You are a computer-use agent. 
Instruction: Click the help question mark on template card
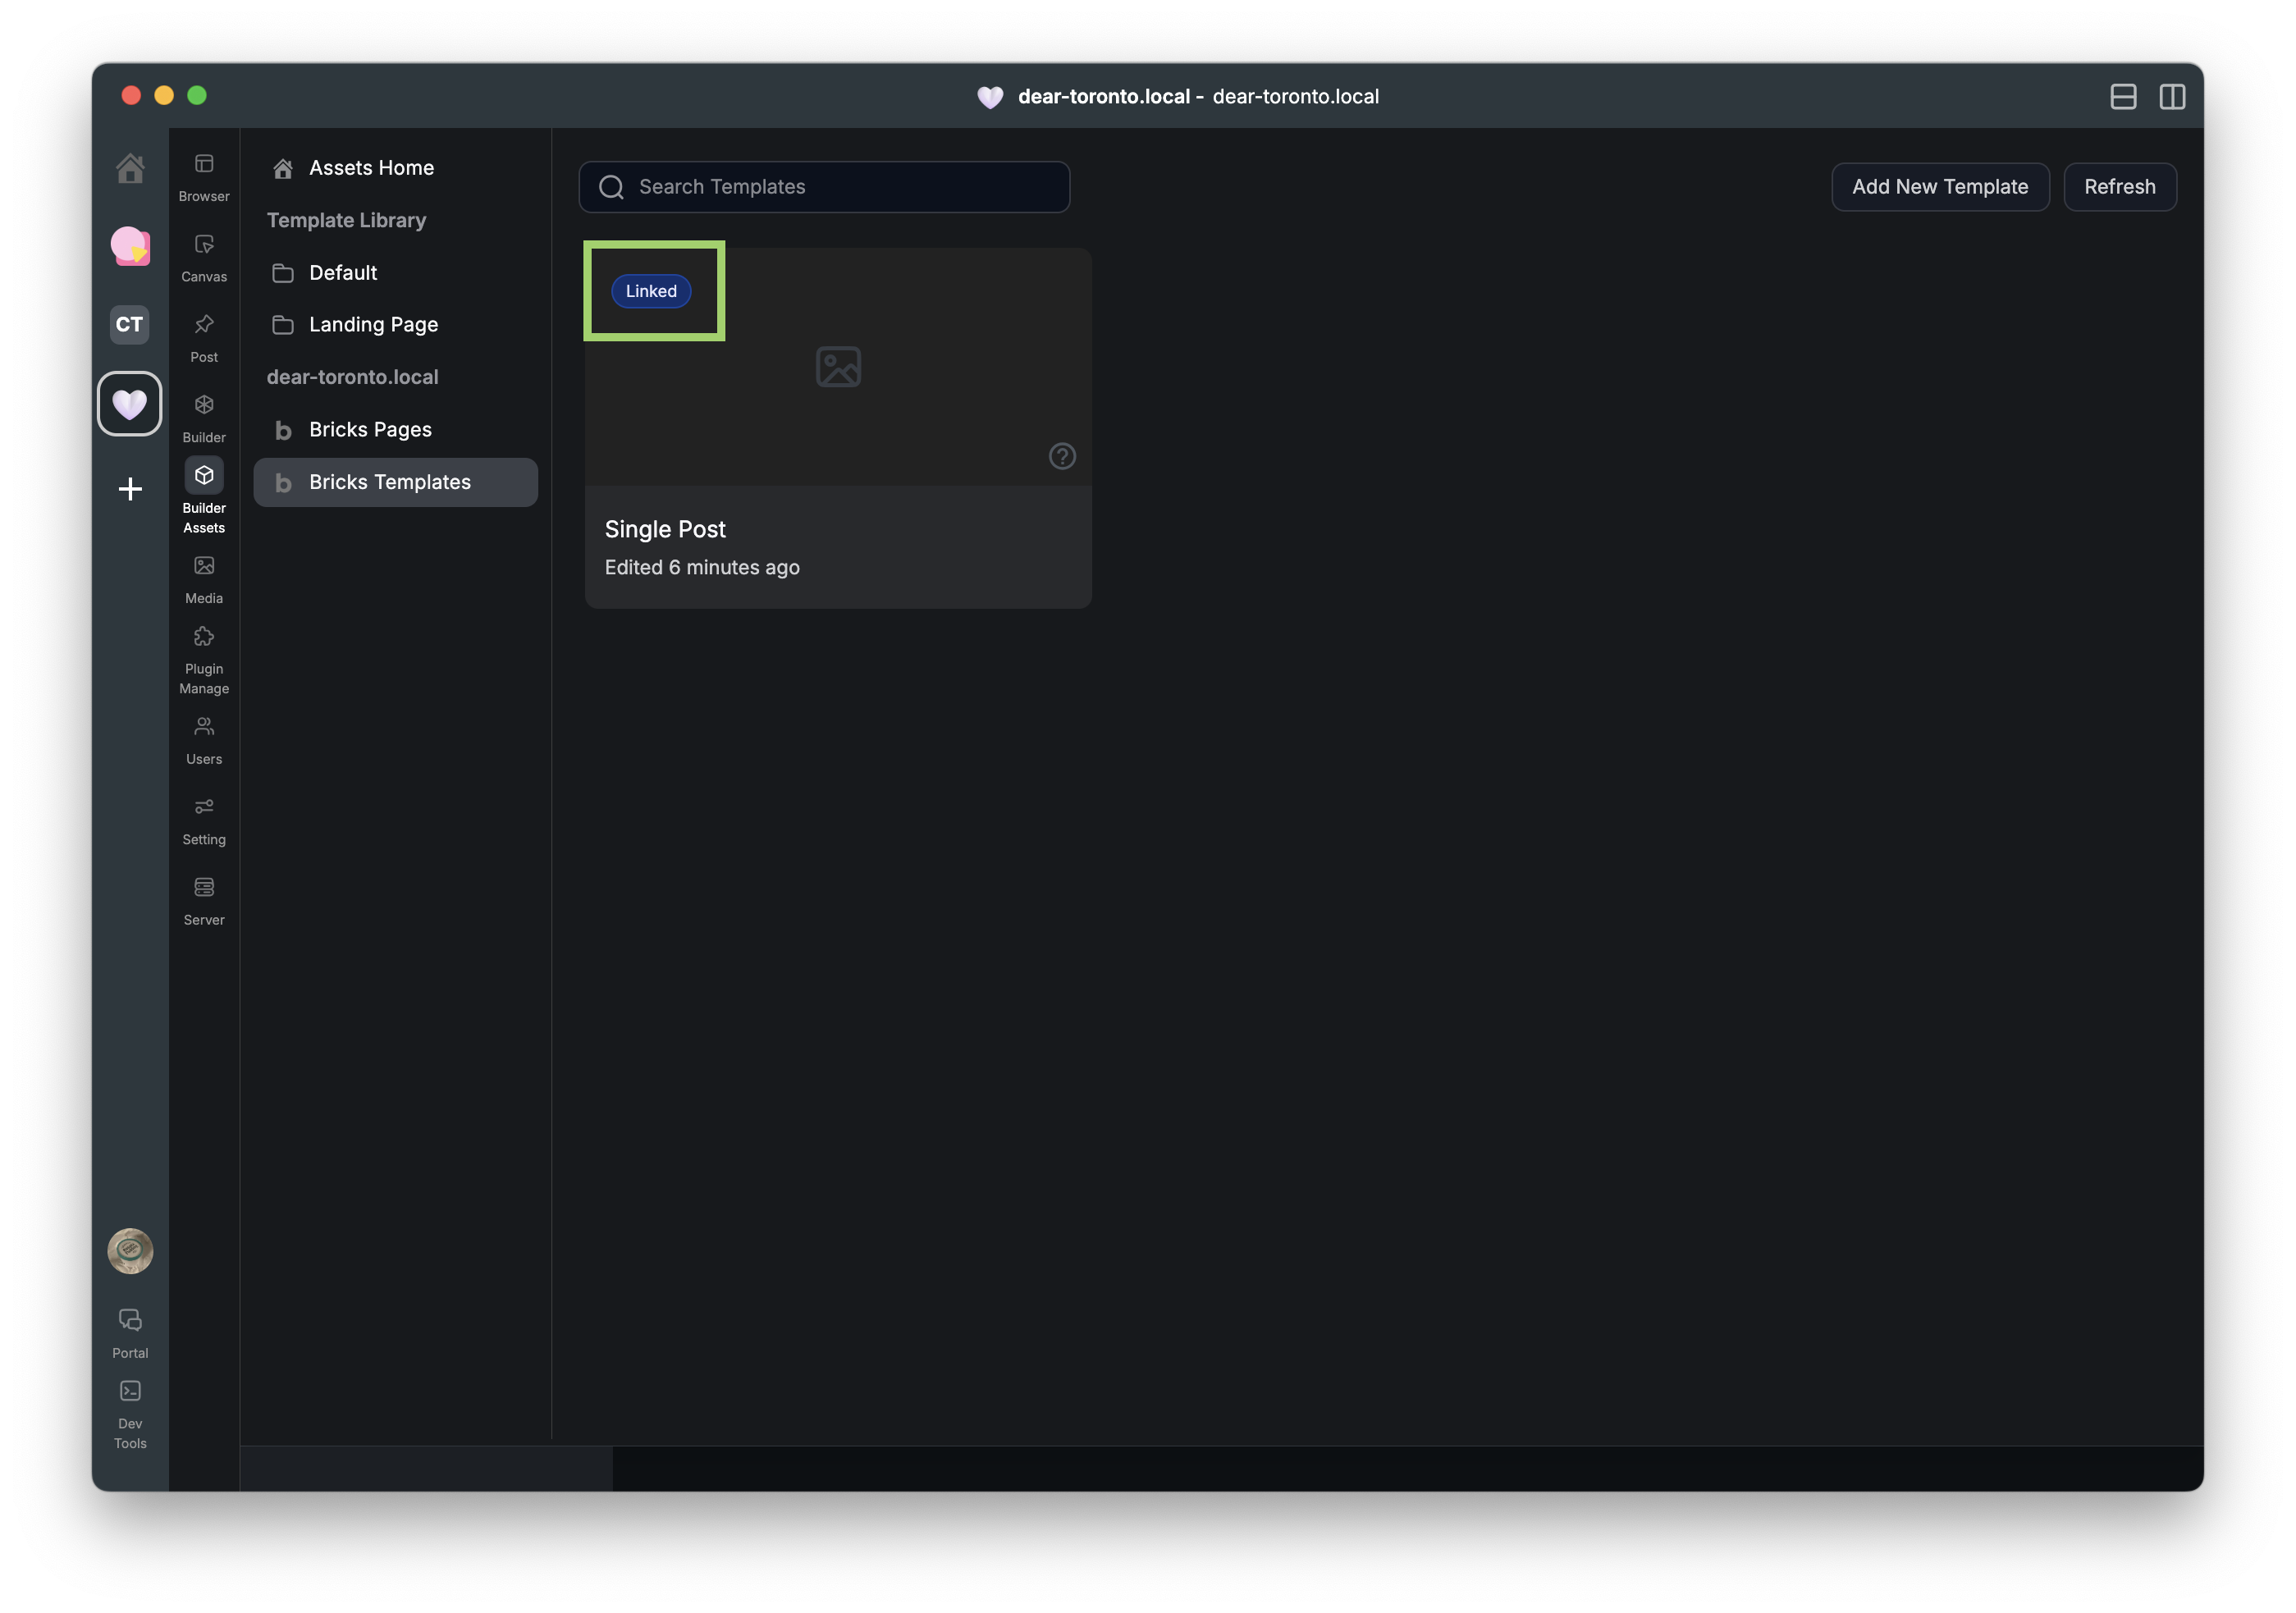pos(1062,456)
